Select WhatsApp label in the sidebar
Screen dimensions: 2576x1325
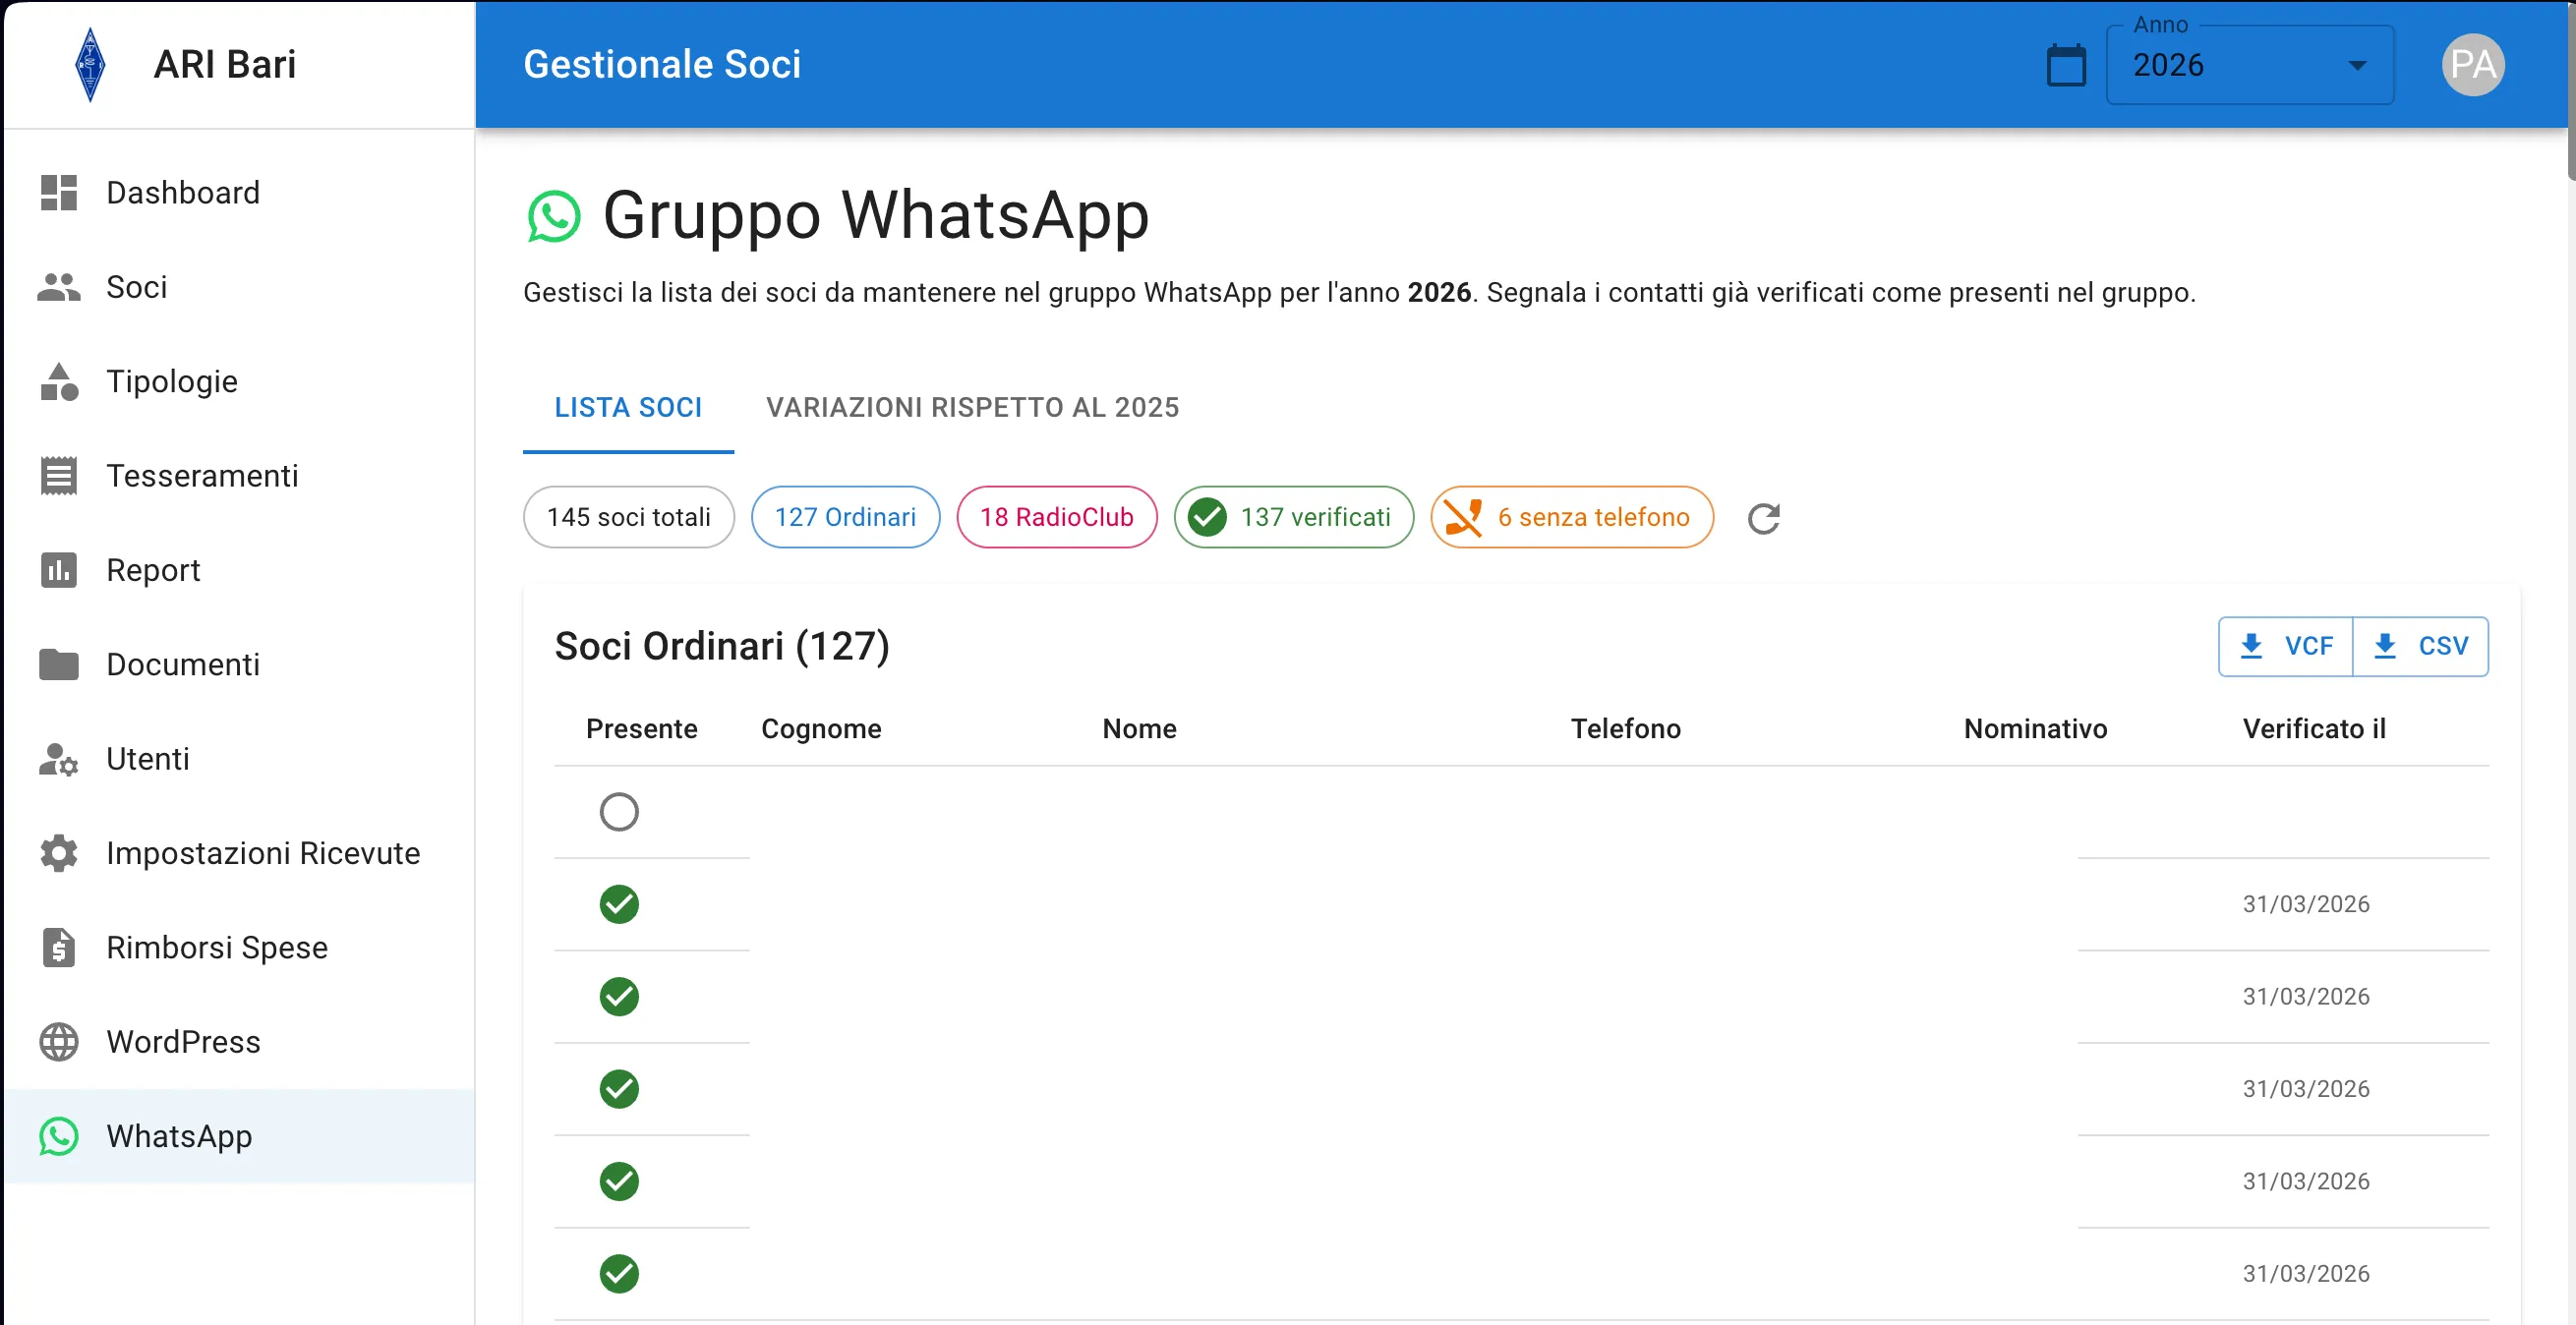click(x=179, y=1137)
